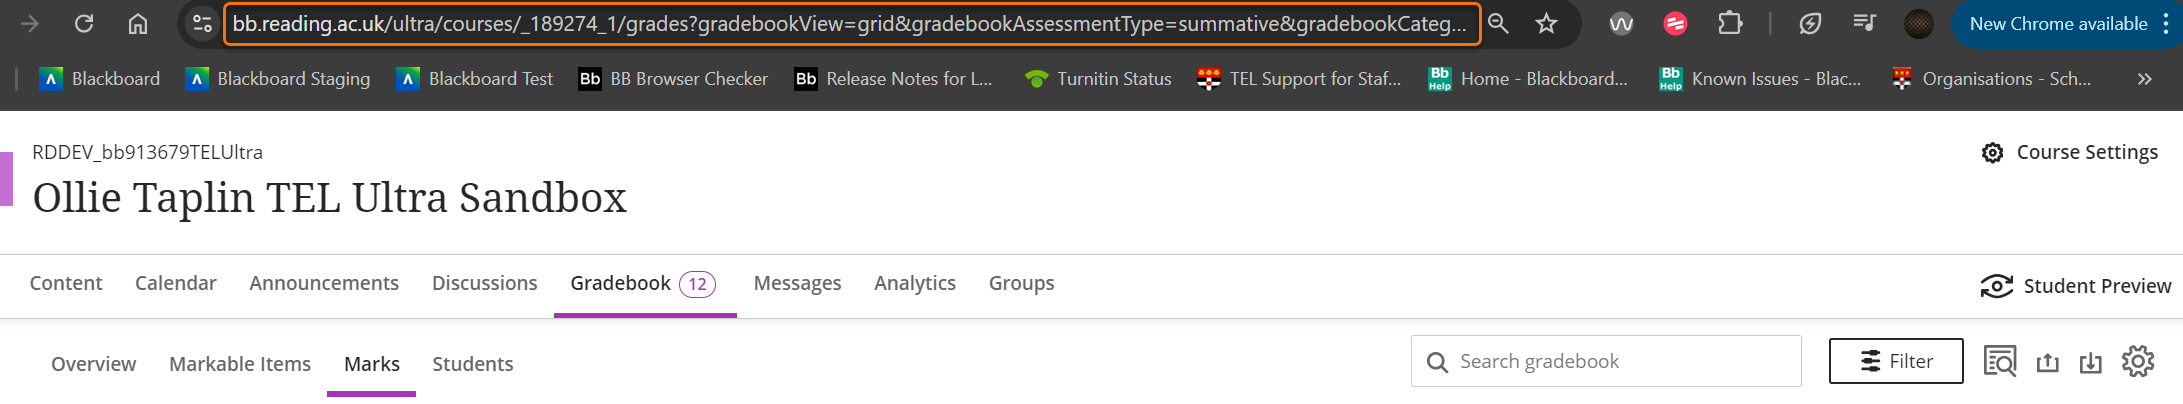Open the Chrome three-dot menu
This screenshot has height=404, width=2183.
(x=2166, y=24)
